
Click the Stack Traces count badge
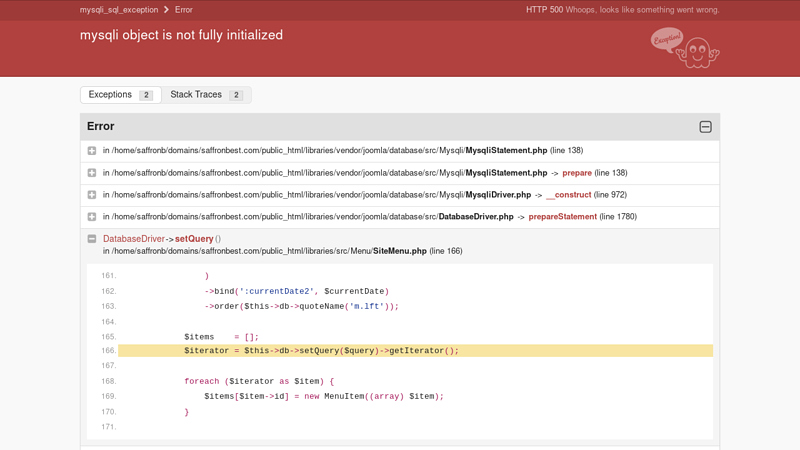(x=236, y=95)
